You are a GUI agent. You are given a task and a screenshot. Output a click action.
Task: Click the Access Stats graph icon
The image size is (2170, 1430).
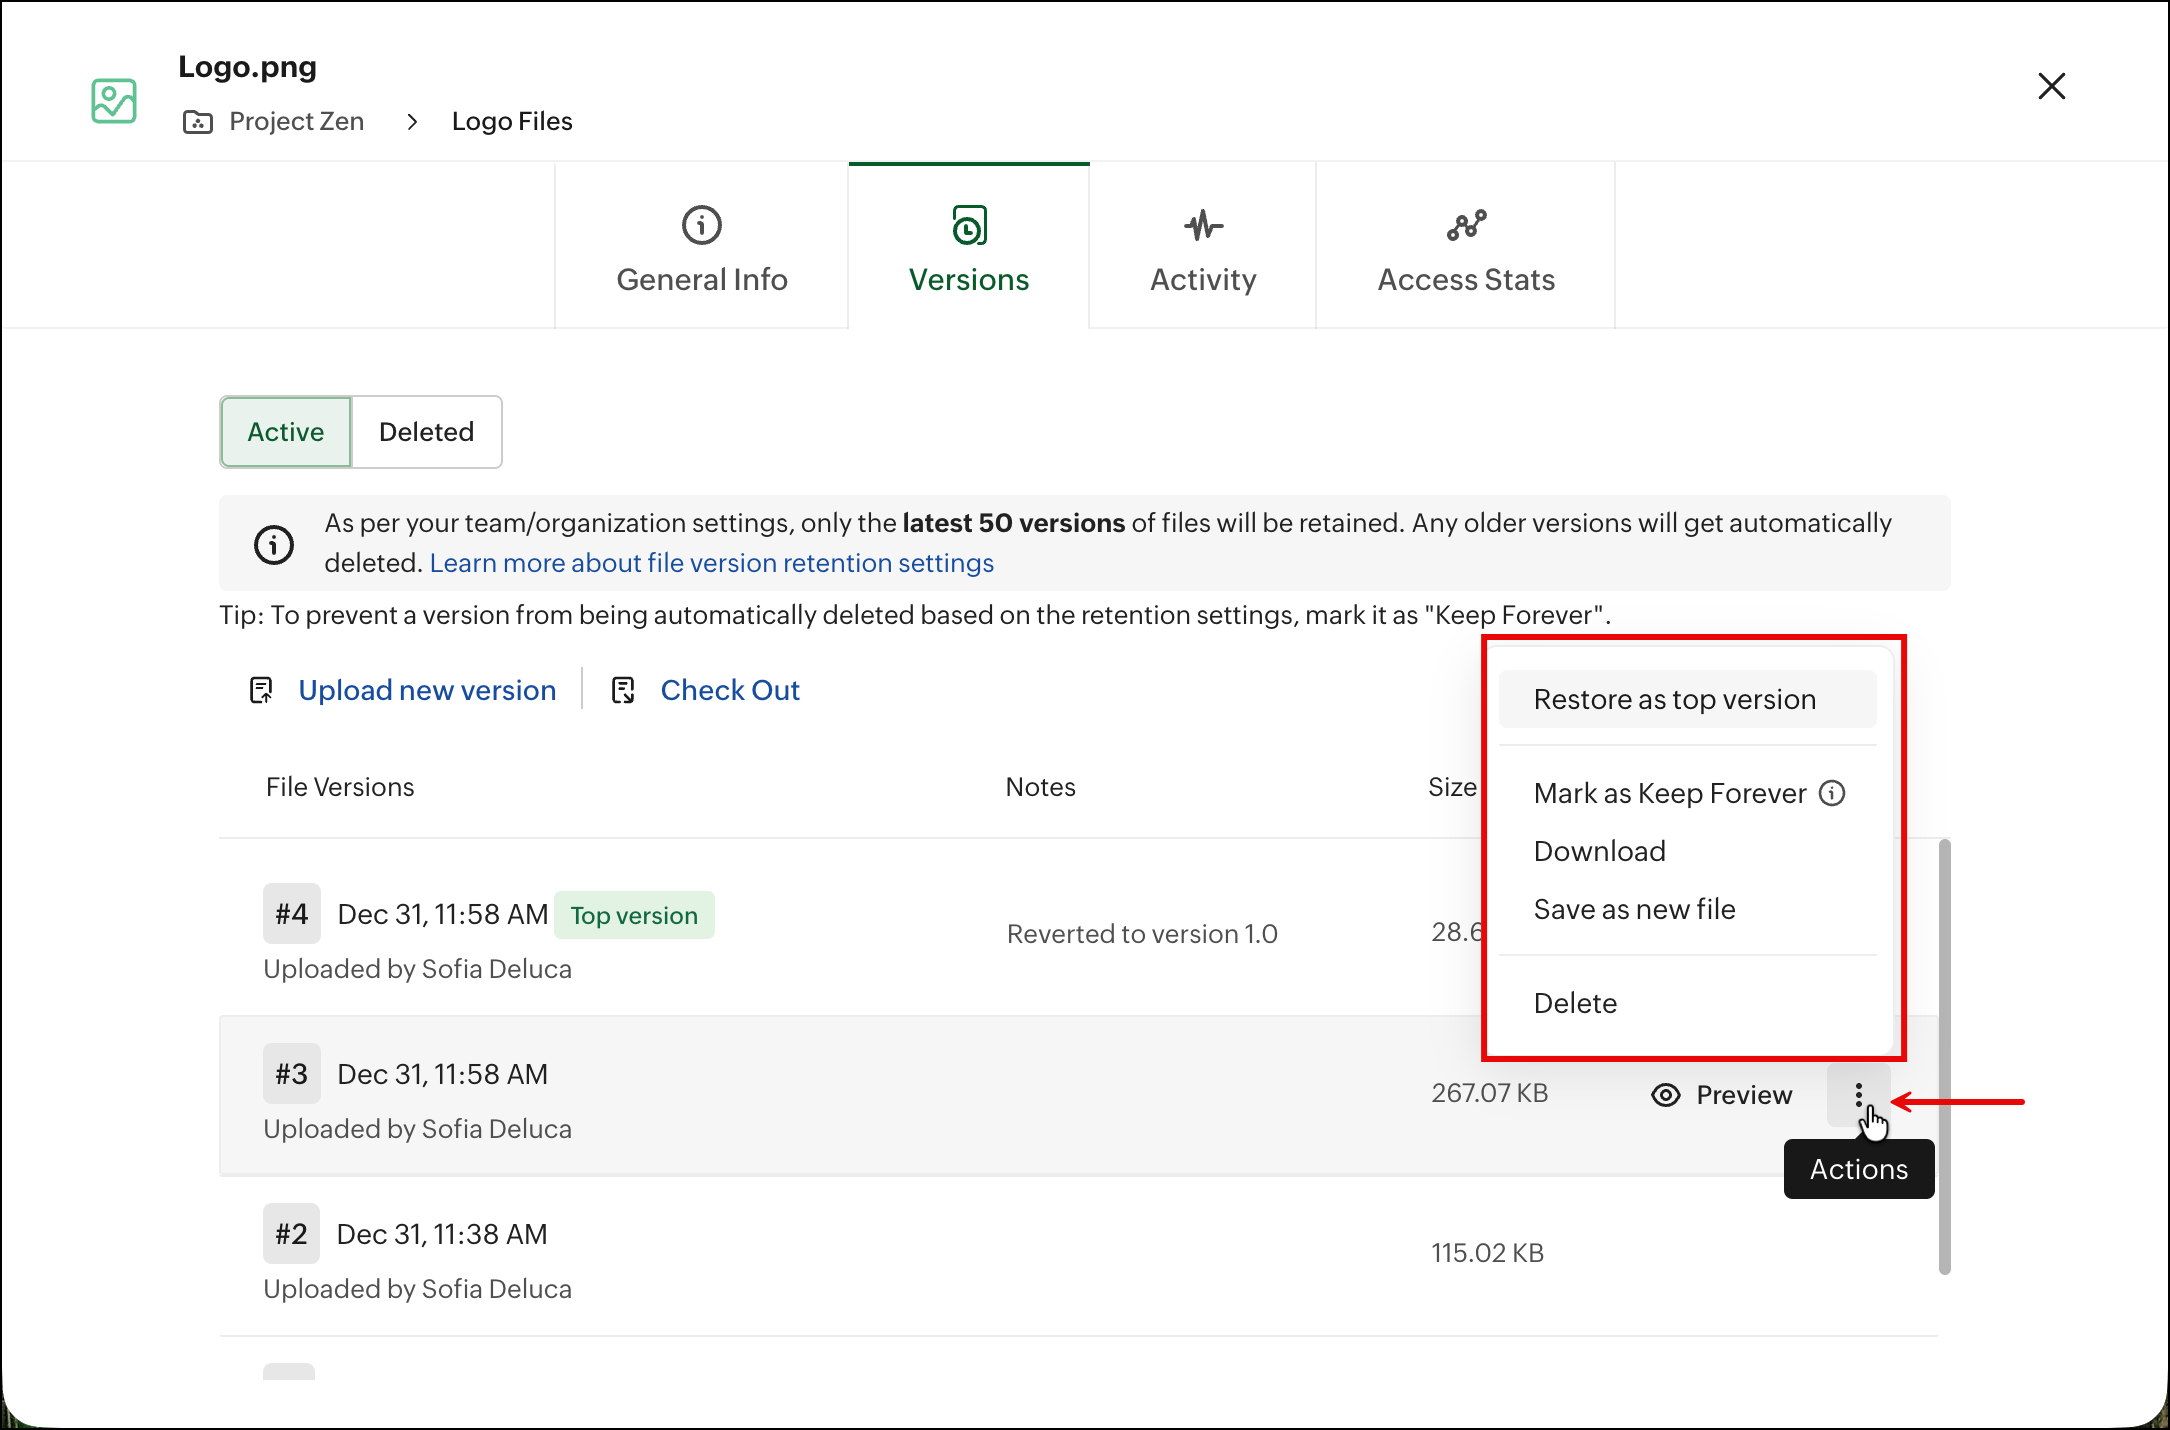point(1466,225)
